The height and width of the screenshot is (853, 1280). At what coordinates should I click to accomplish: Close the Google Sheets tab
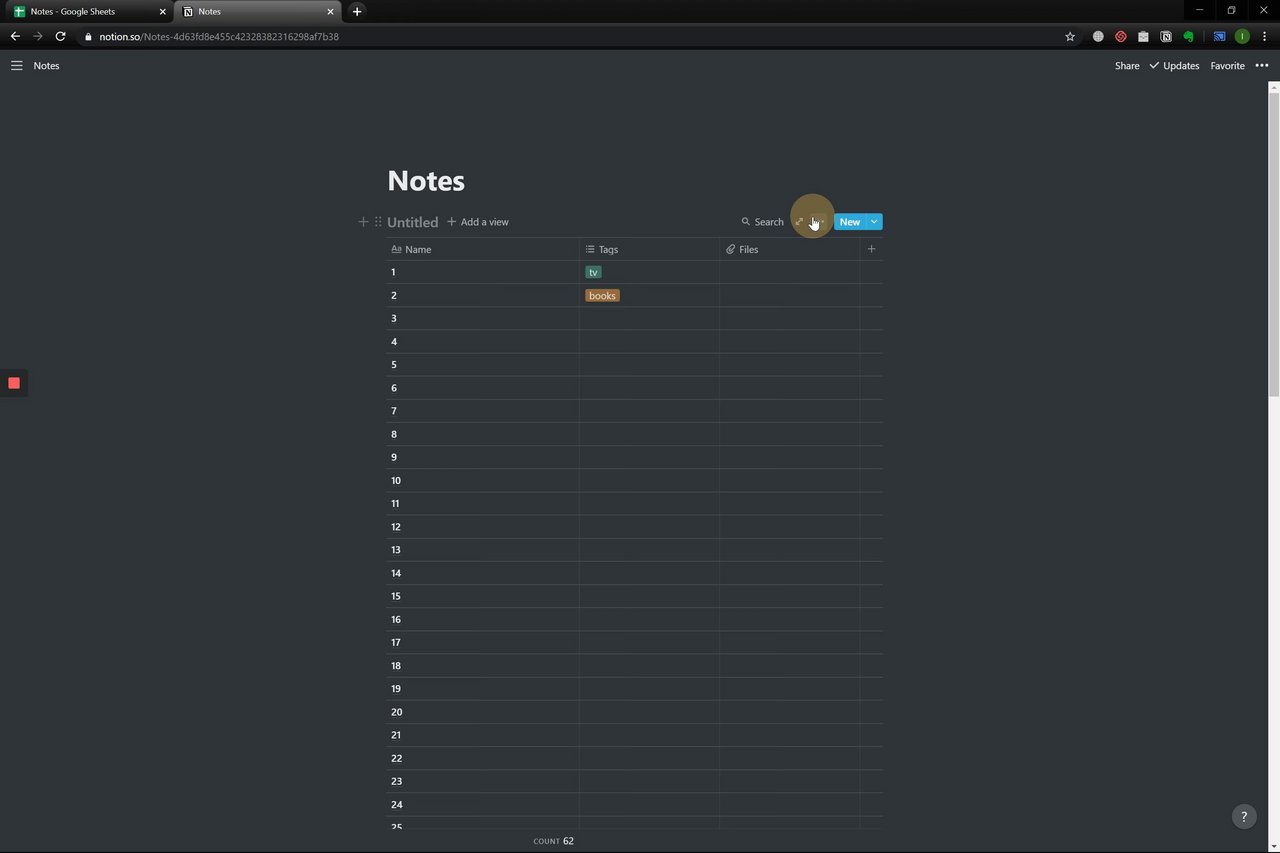tap(163, 11)
